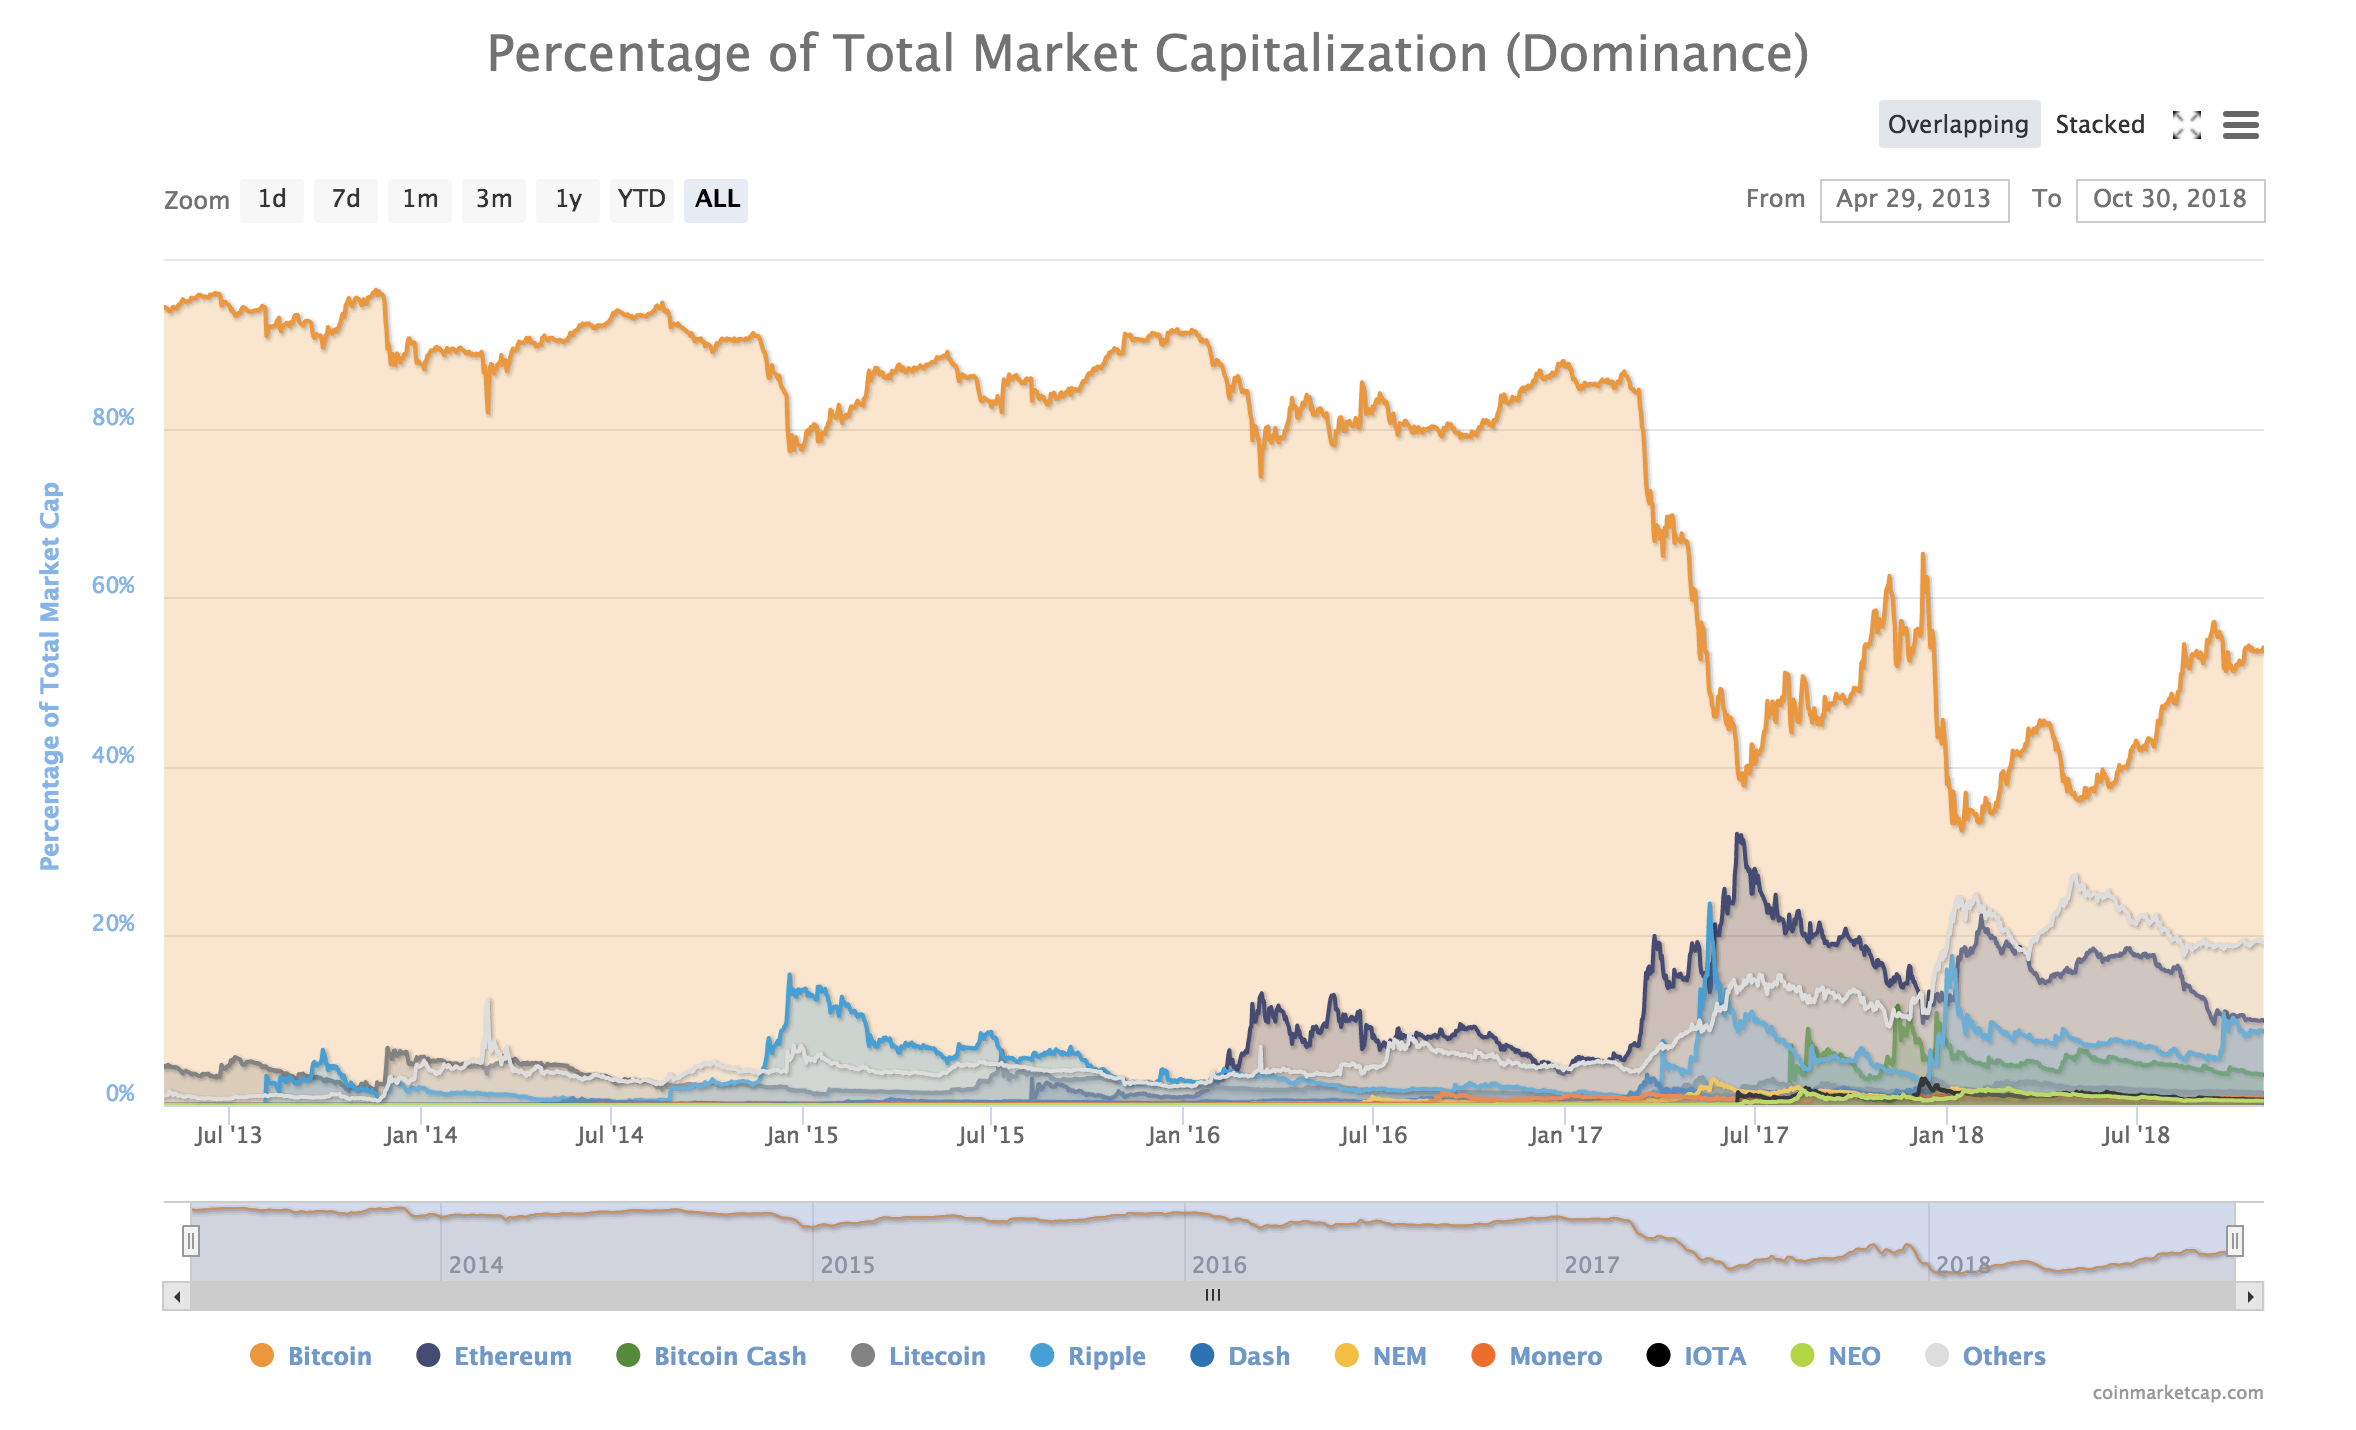The image size is (2356, 1430).
Task: Click the navigator left scroll arrow
Action: coord(177,1296)
